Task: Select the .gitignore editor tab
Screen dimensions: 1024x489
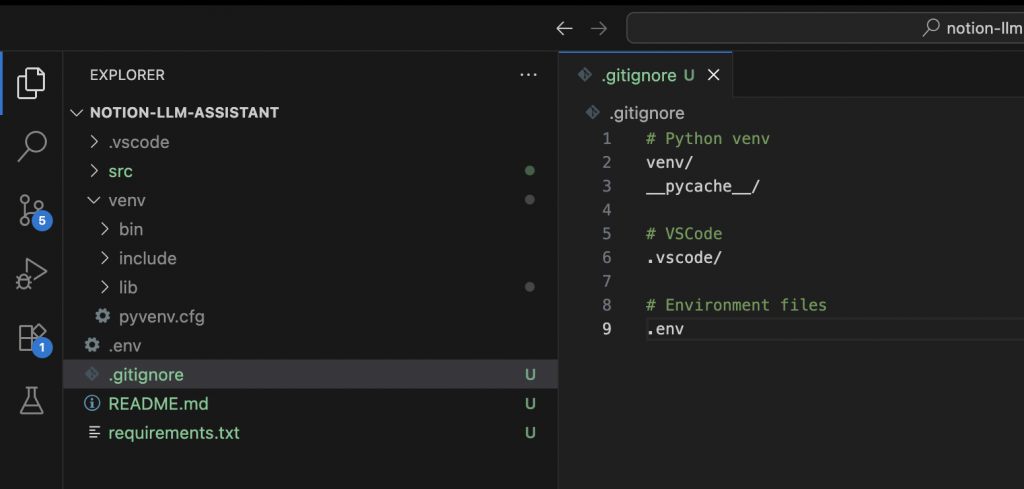Action: coord(638,76)
